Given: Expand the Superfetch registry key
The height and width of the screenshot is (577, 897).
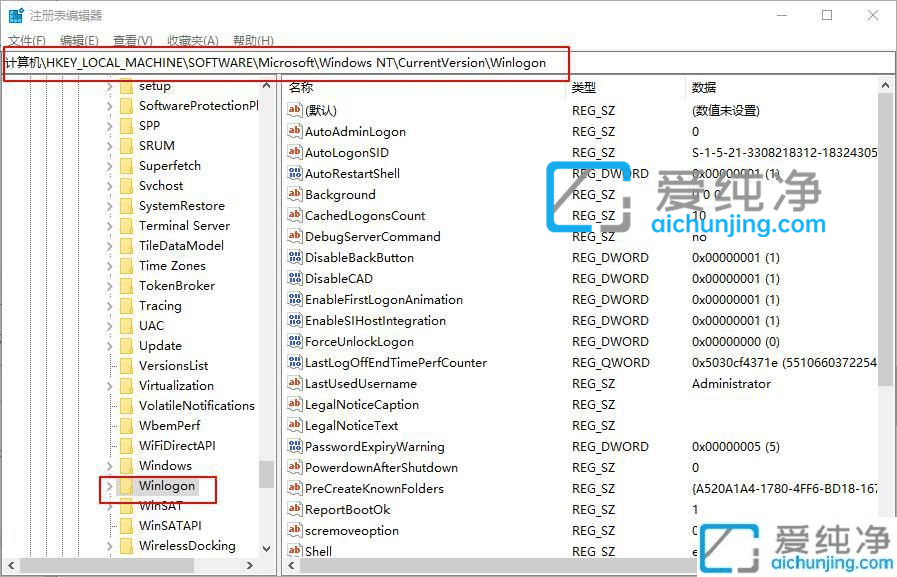Looking at the screenshot, I should [x=109, y=166].
